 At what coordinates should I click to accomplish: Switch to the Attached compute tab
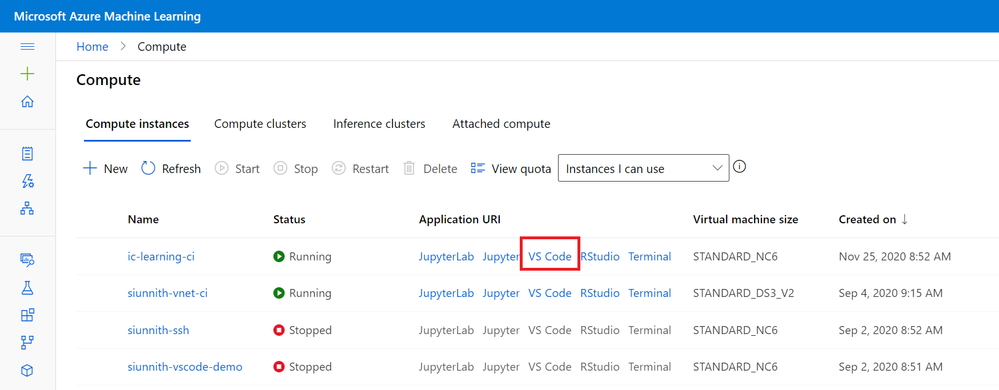[501, 124]
